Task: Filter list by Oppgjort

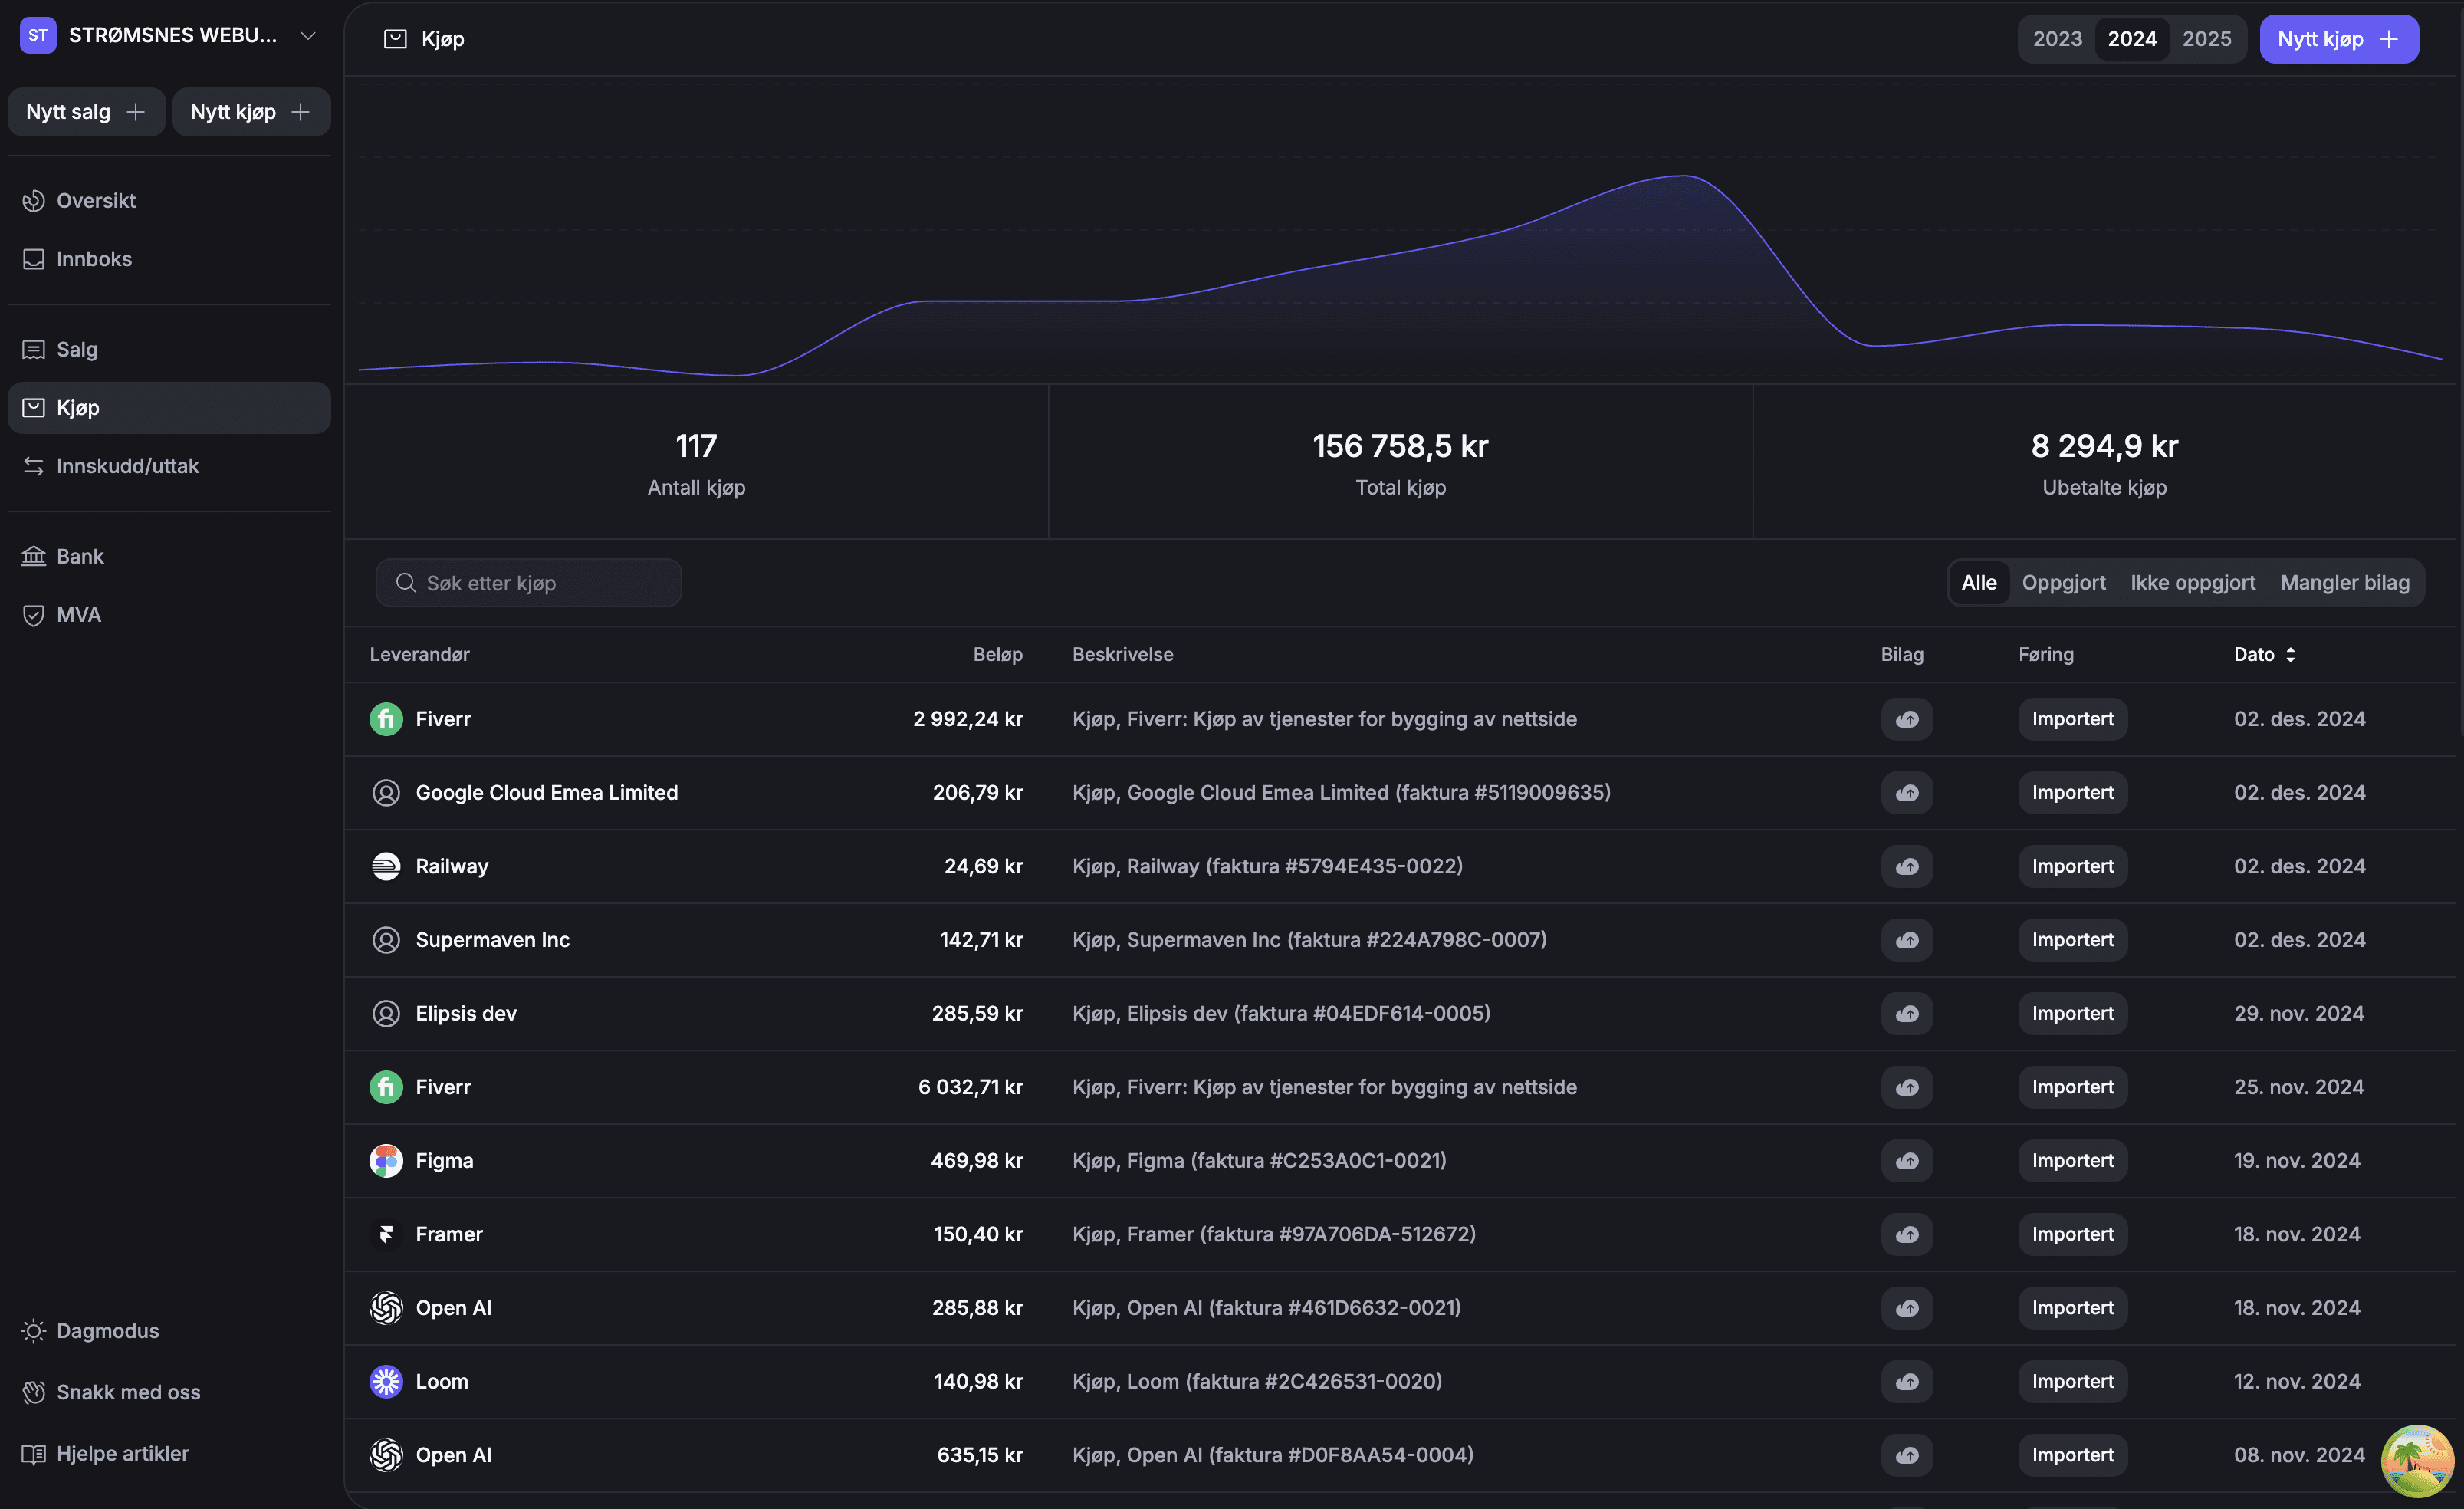Action: [2063, 582]
